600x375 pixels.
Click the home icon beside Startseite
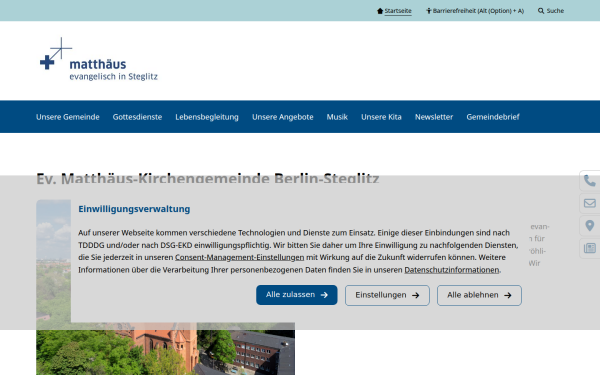point(380,11)
